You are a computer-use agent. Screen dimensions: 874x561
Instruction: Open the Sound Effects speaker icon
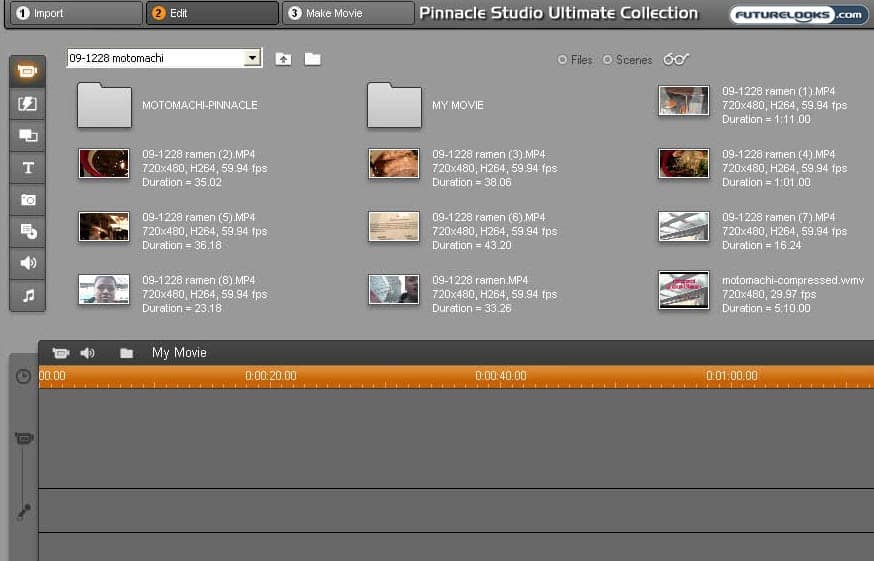28,263
